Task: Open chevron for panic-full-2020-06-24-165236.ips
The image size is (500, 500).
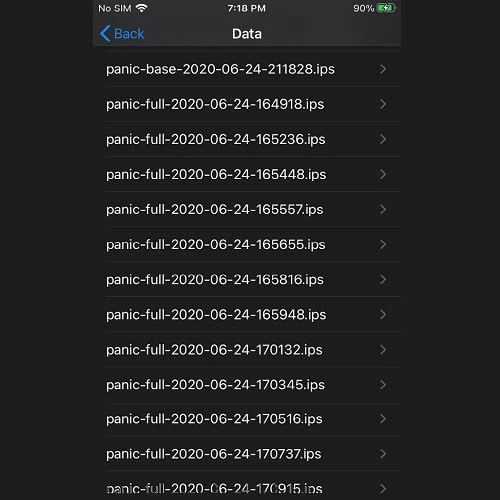Action: coord(383,139)
